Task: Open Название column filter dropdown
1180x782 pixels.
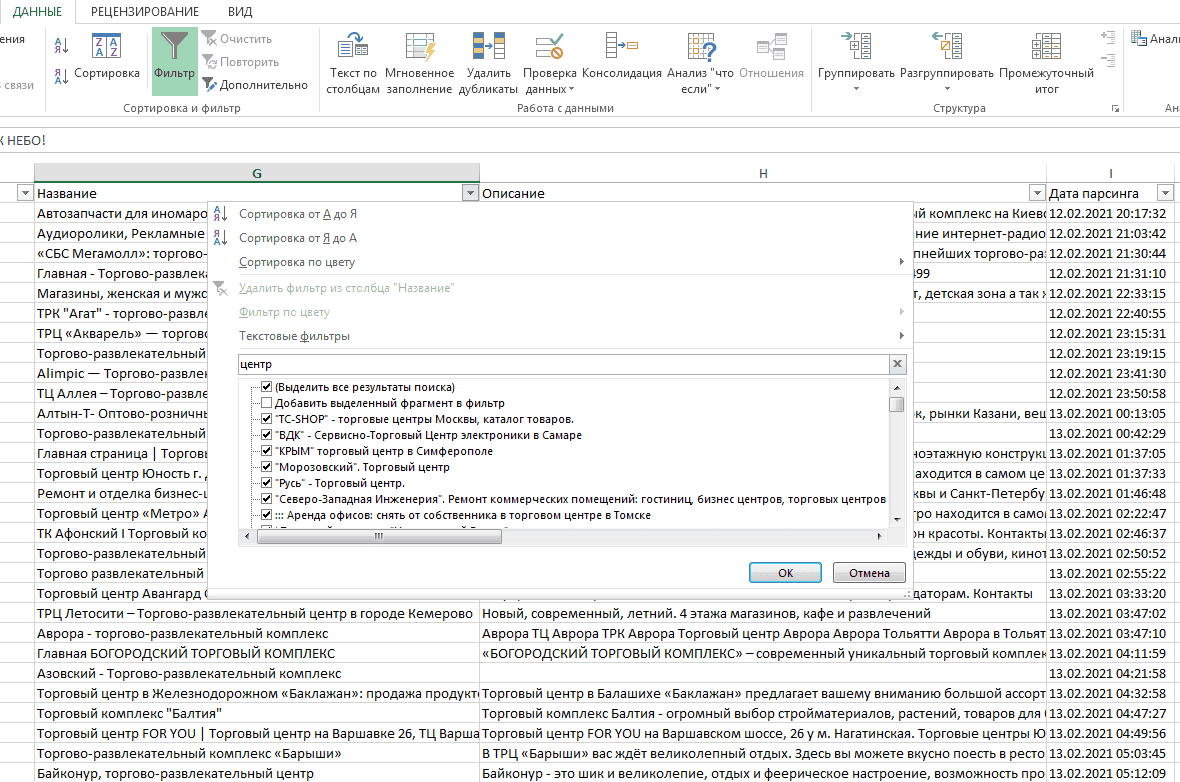Action: [470, 193]
